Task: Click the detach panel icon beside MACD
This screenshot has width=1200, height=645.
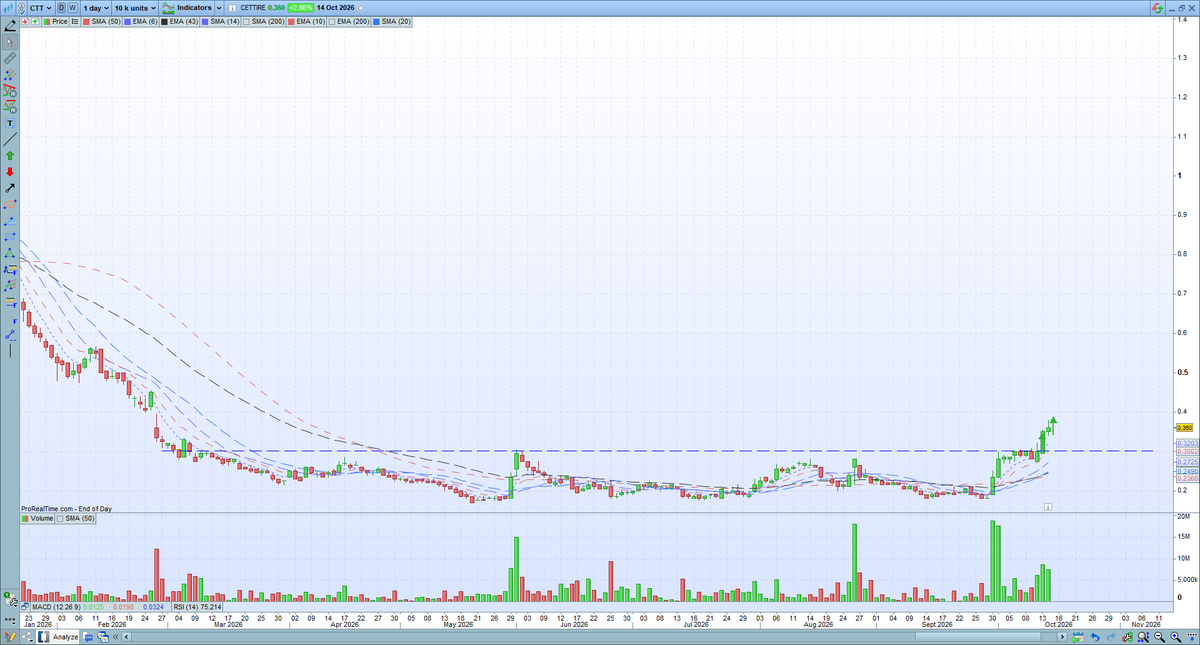Action: tap(24, 607)
